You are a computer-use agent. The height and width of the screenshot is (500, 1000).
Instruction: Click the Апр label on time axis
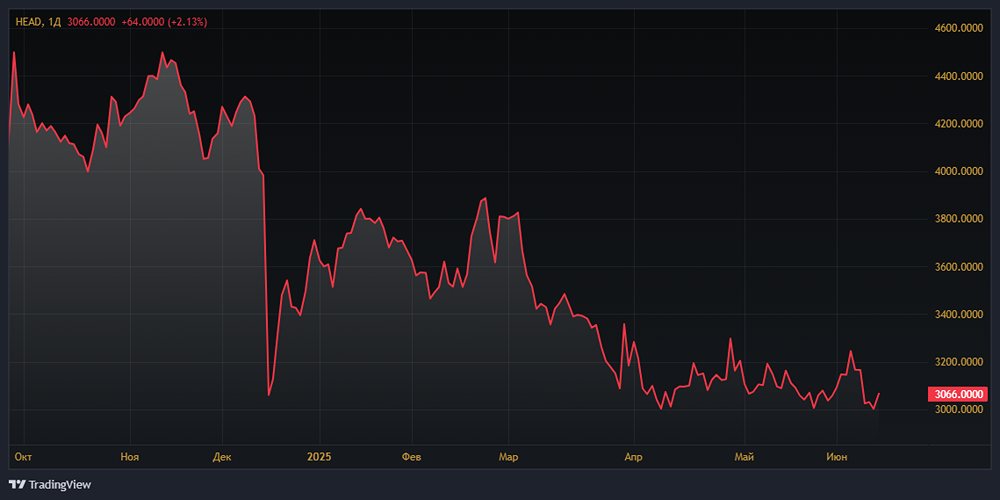[x=633, y=457]
